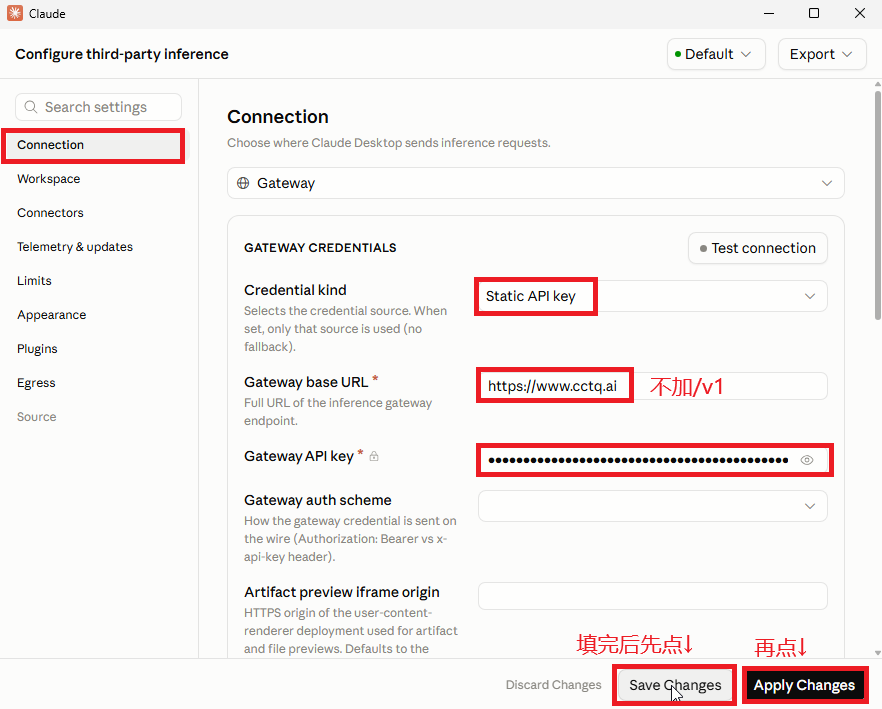Click the Connection heading text
The height and width of the screenshot is (709, 882).
(x=278, y=116)
